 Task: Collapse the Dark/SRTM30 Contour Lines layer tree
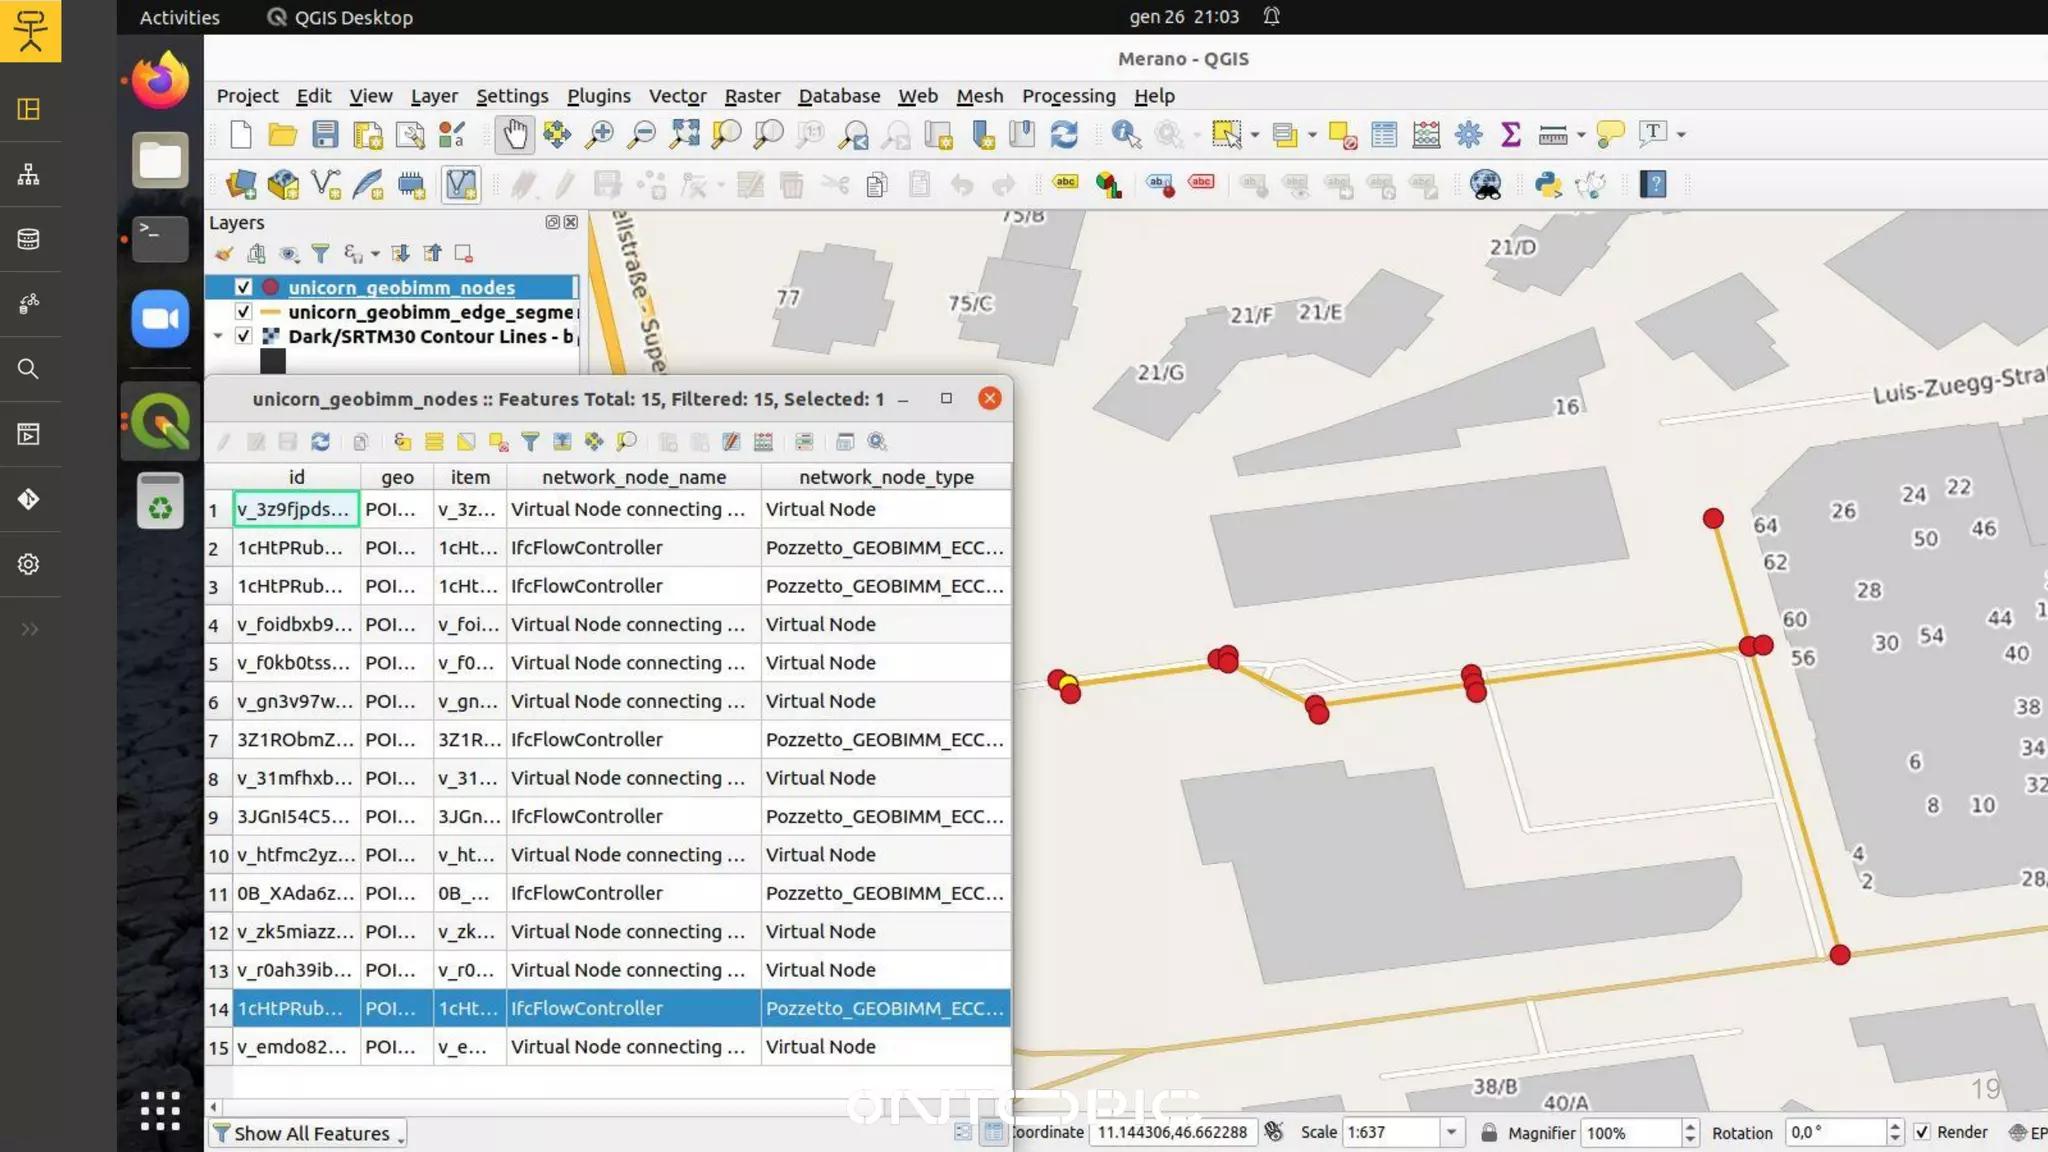[218, 337]
